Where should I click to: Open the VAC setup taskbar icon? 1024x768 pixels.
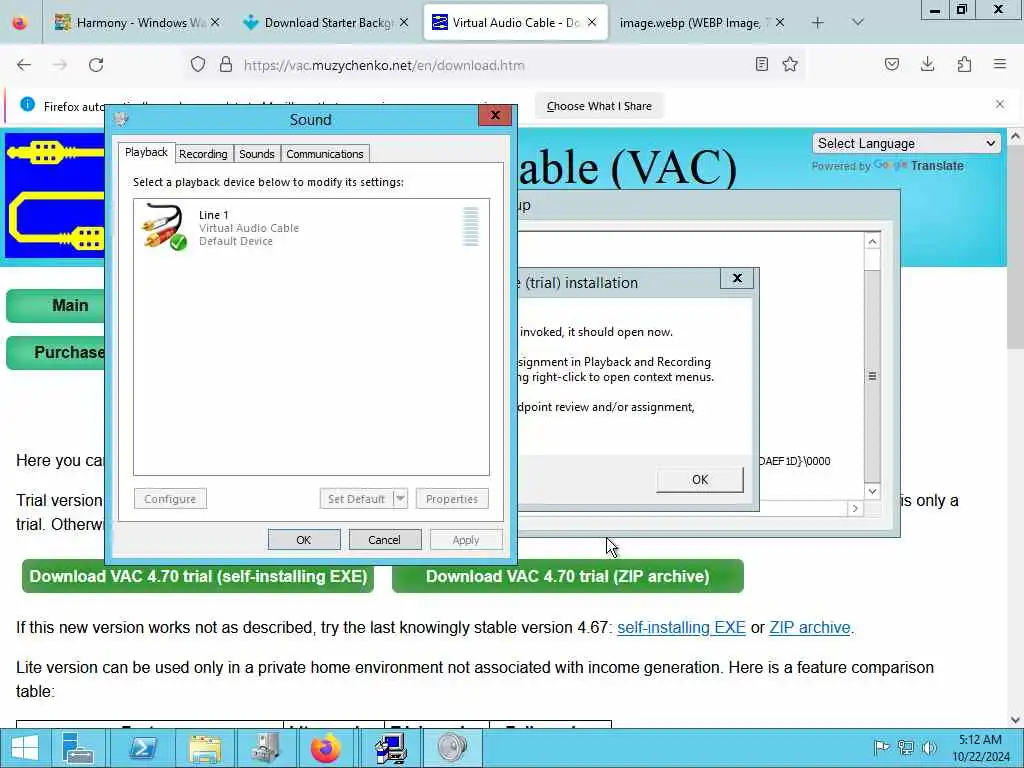tap(391, 748)
